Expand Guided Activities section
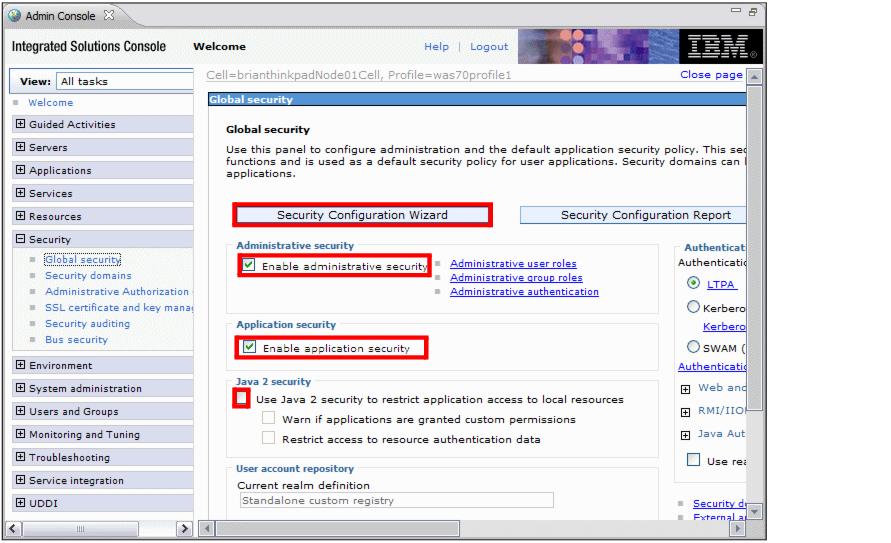 (x=20, y=124)
